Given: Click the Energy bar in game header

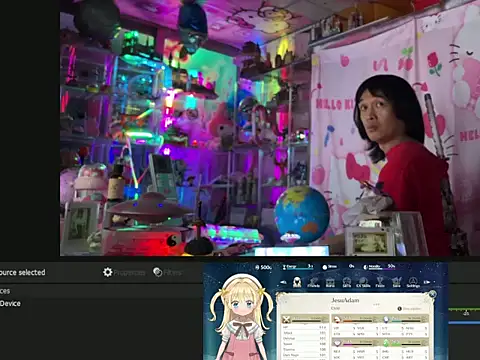Looking at the screenshot, I should [298, 267].
